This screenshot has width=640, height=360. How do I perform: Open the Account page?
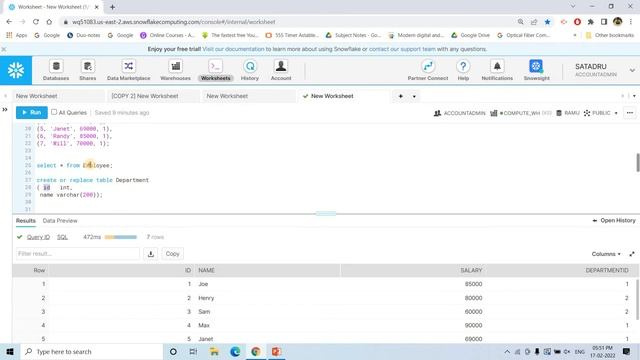pyautogui.click(x=281, y=70)
